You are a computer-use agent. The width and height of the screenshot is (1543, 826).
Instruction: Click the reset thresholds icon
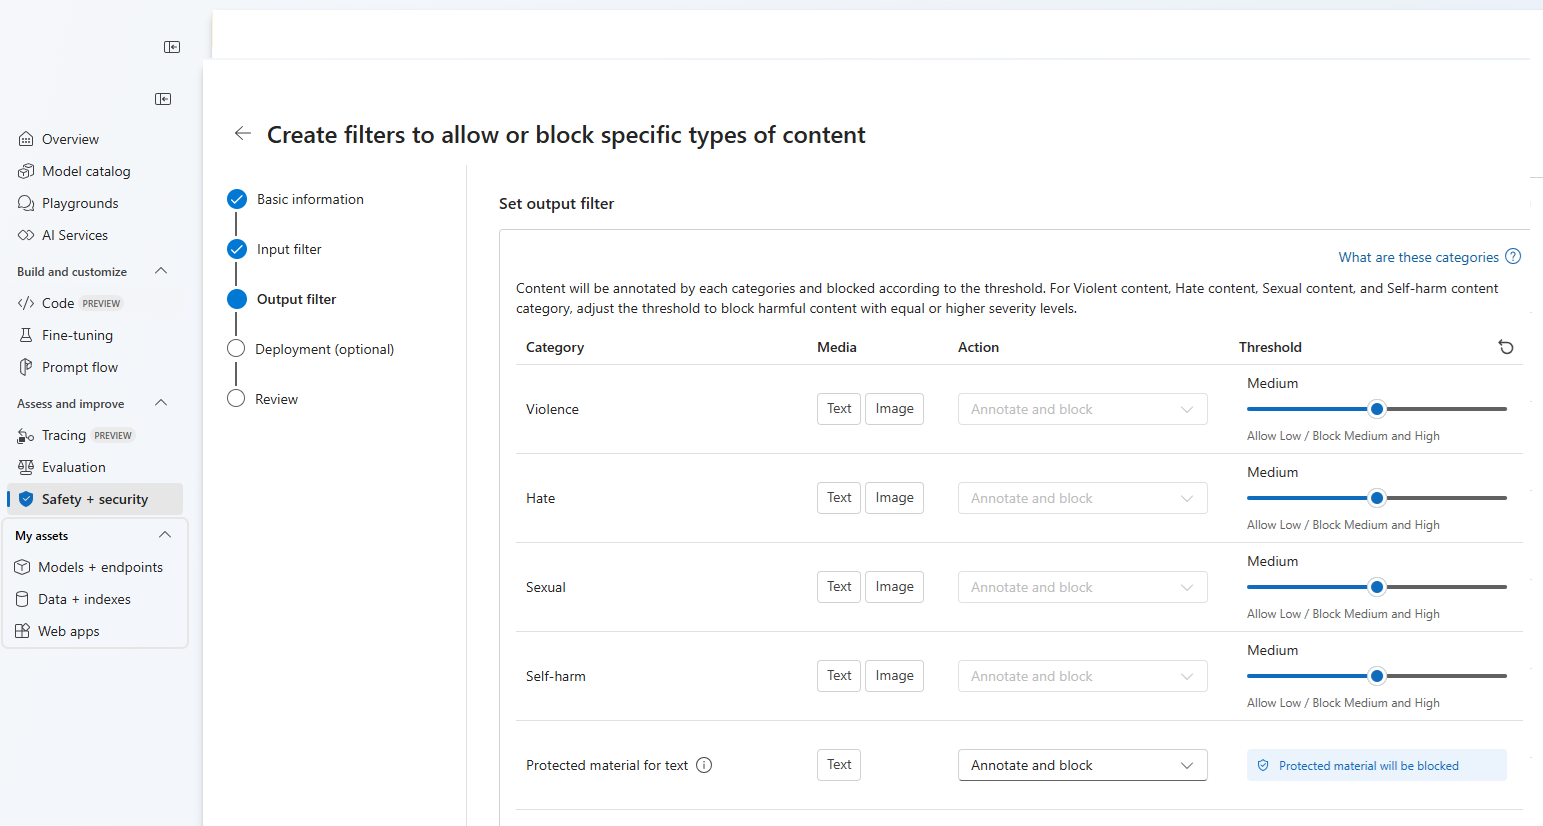click(x=1506, y=347)
